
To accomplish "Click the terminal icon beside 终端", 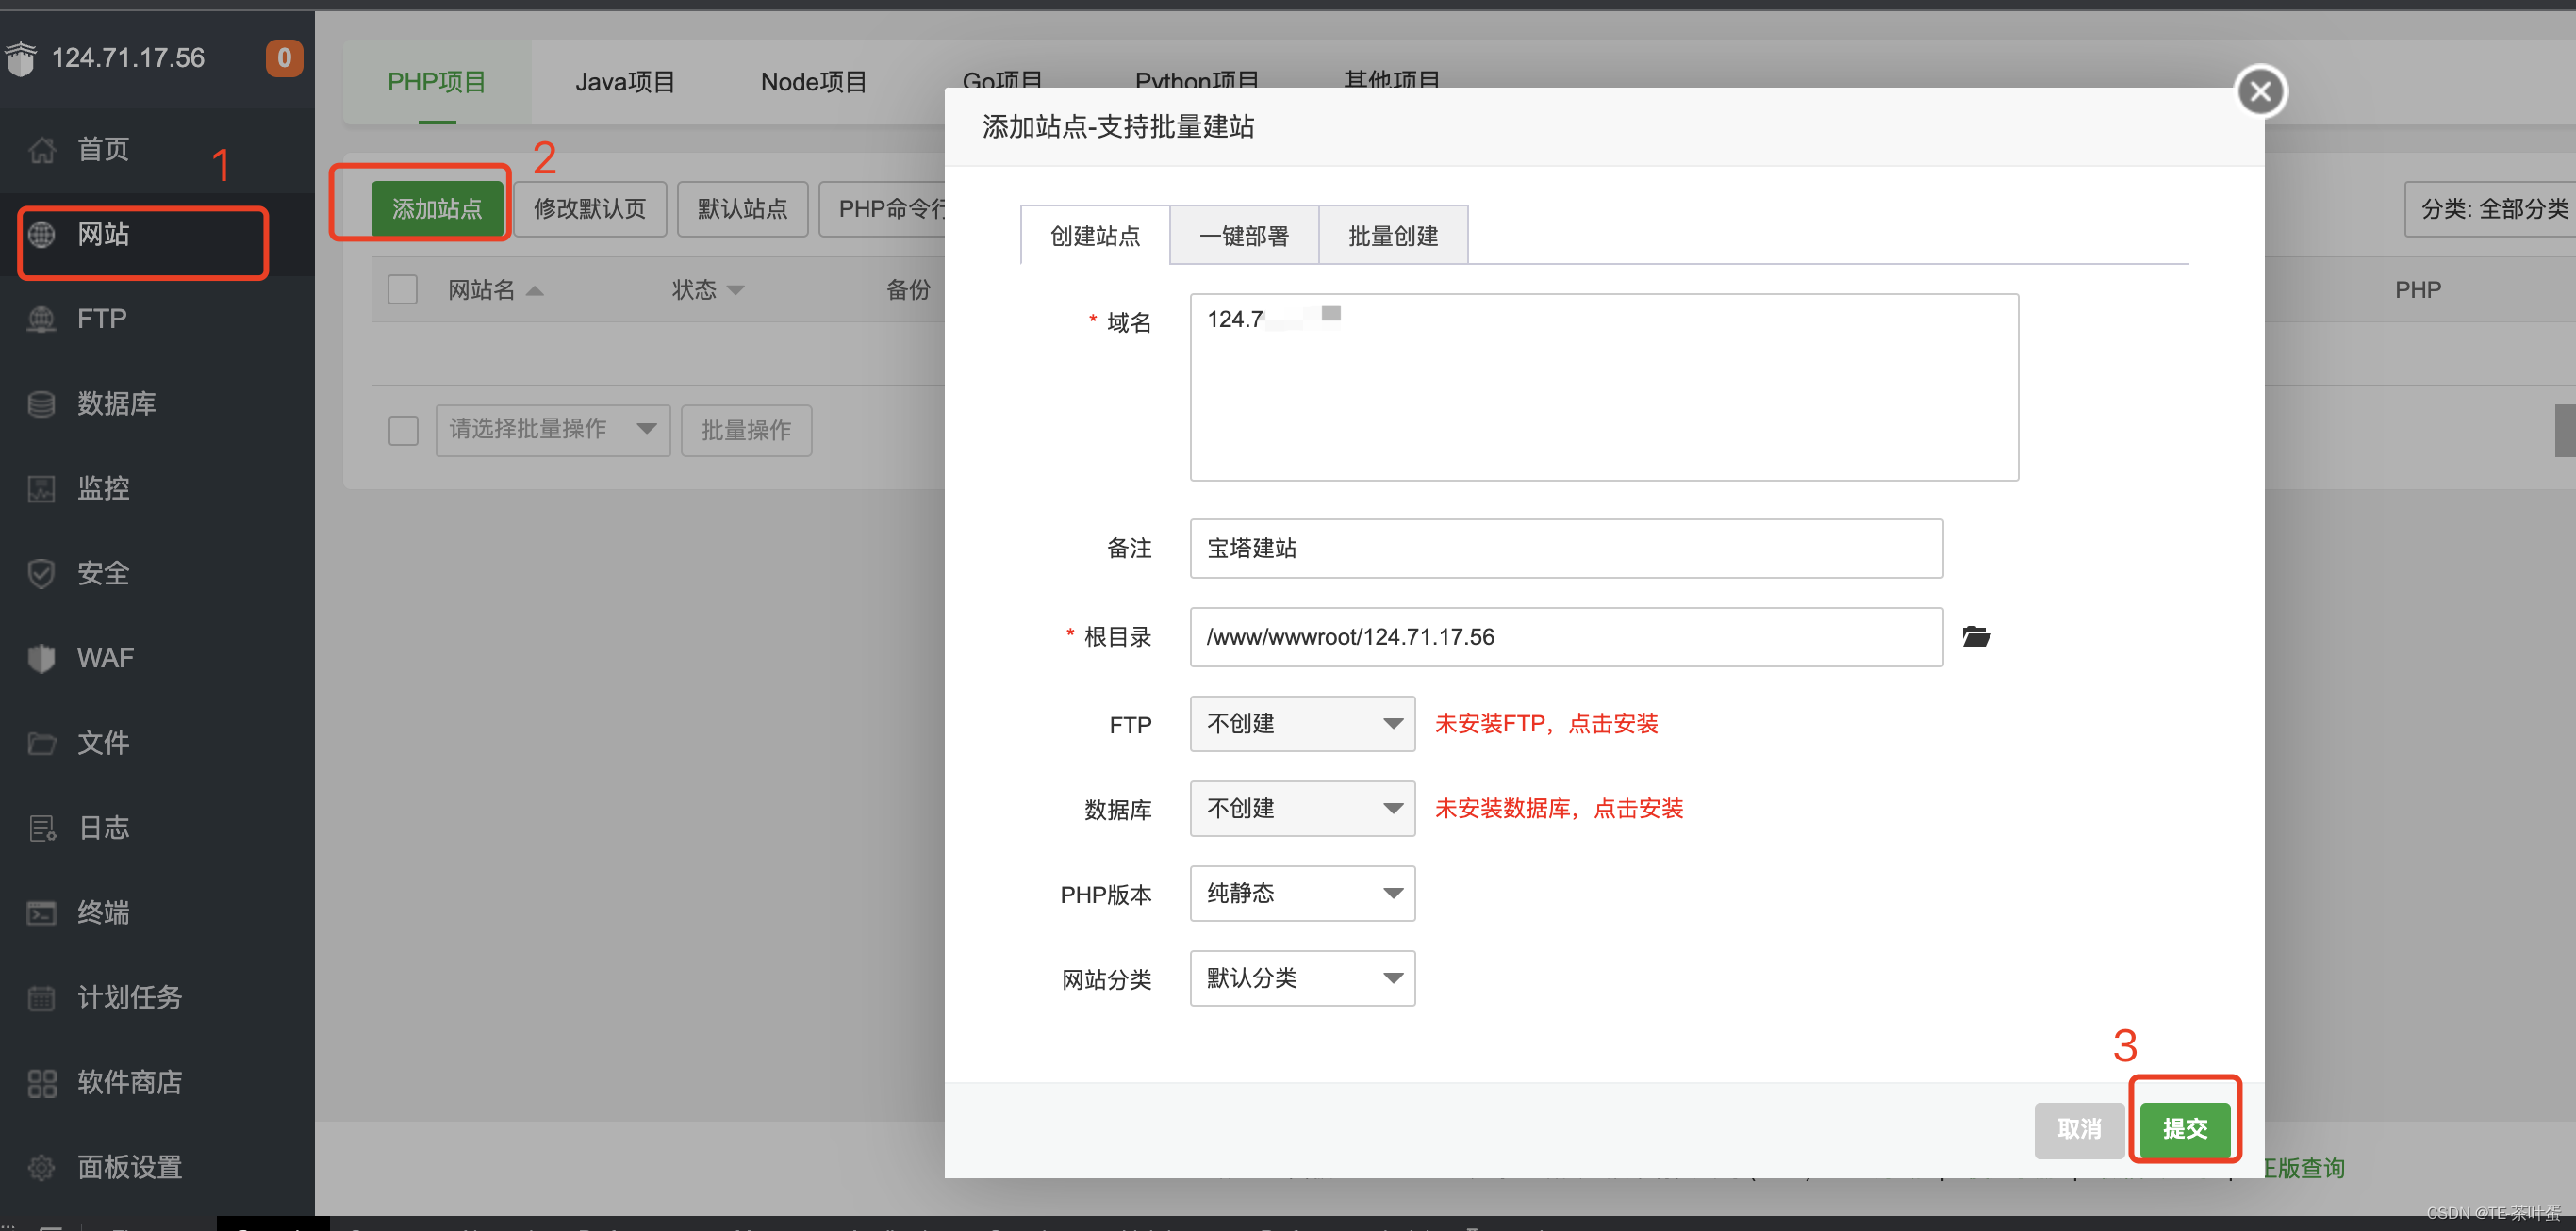I will pos(42,913).
